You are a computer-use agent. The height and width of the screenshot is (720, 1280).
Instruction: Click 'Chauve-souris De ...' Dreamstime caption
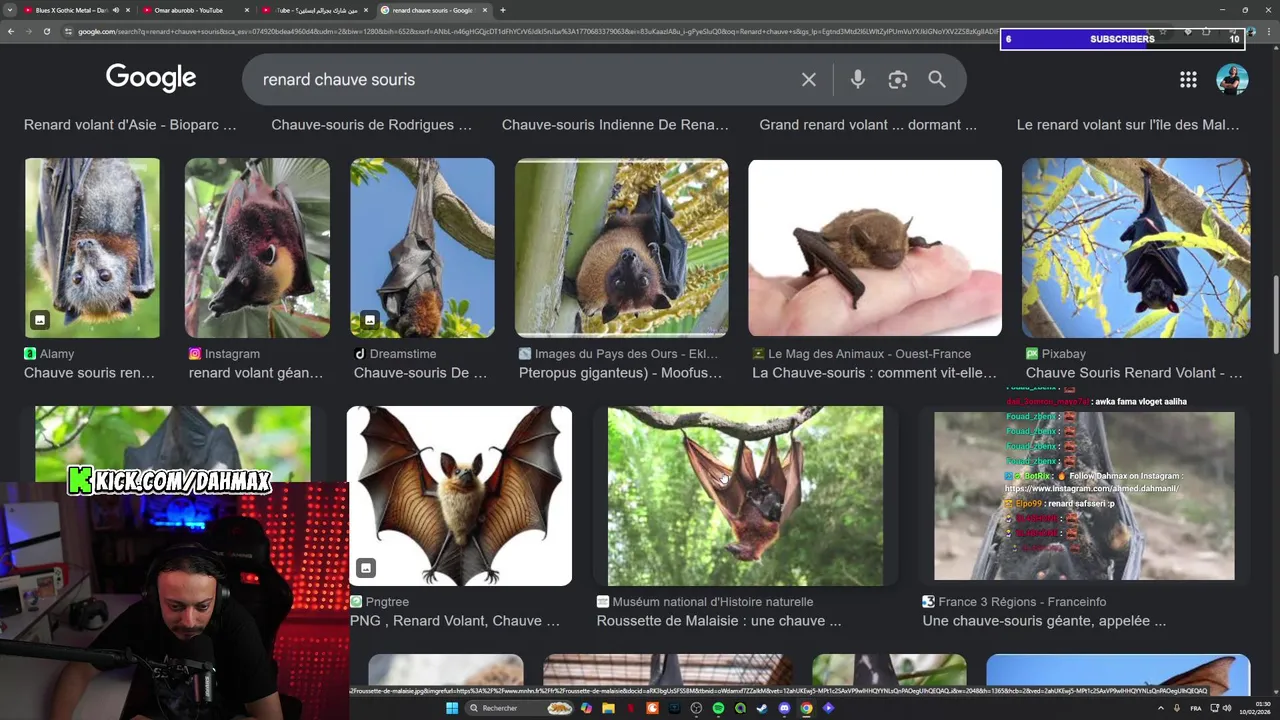point(420,373)
